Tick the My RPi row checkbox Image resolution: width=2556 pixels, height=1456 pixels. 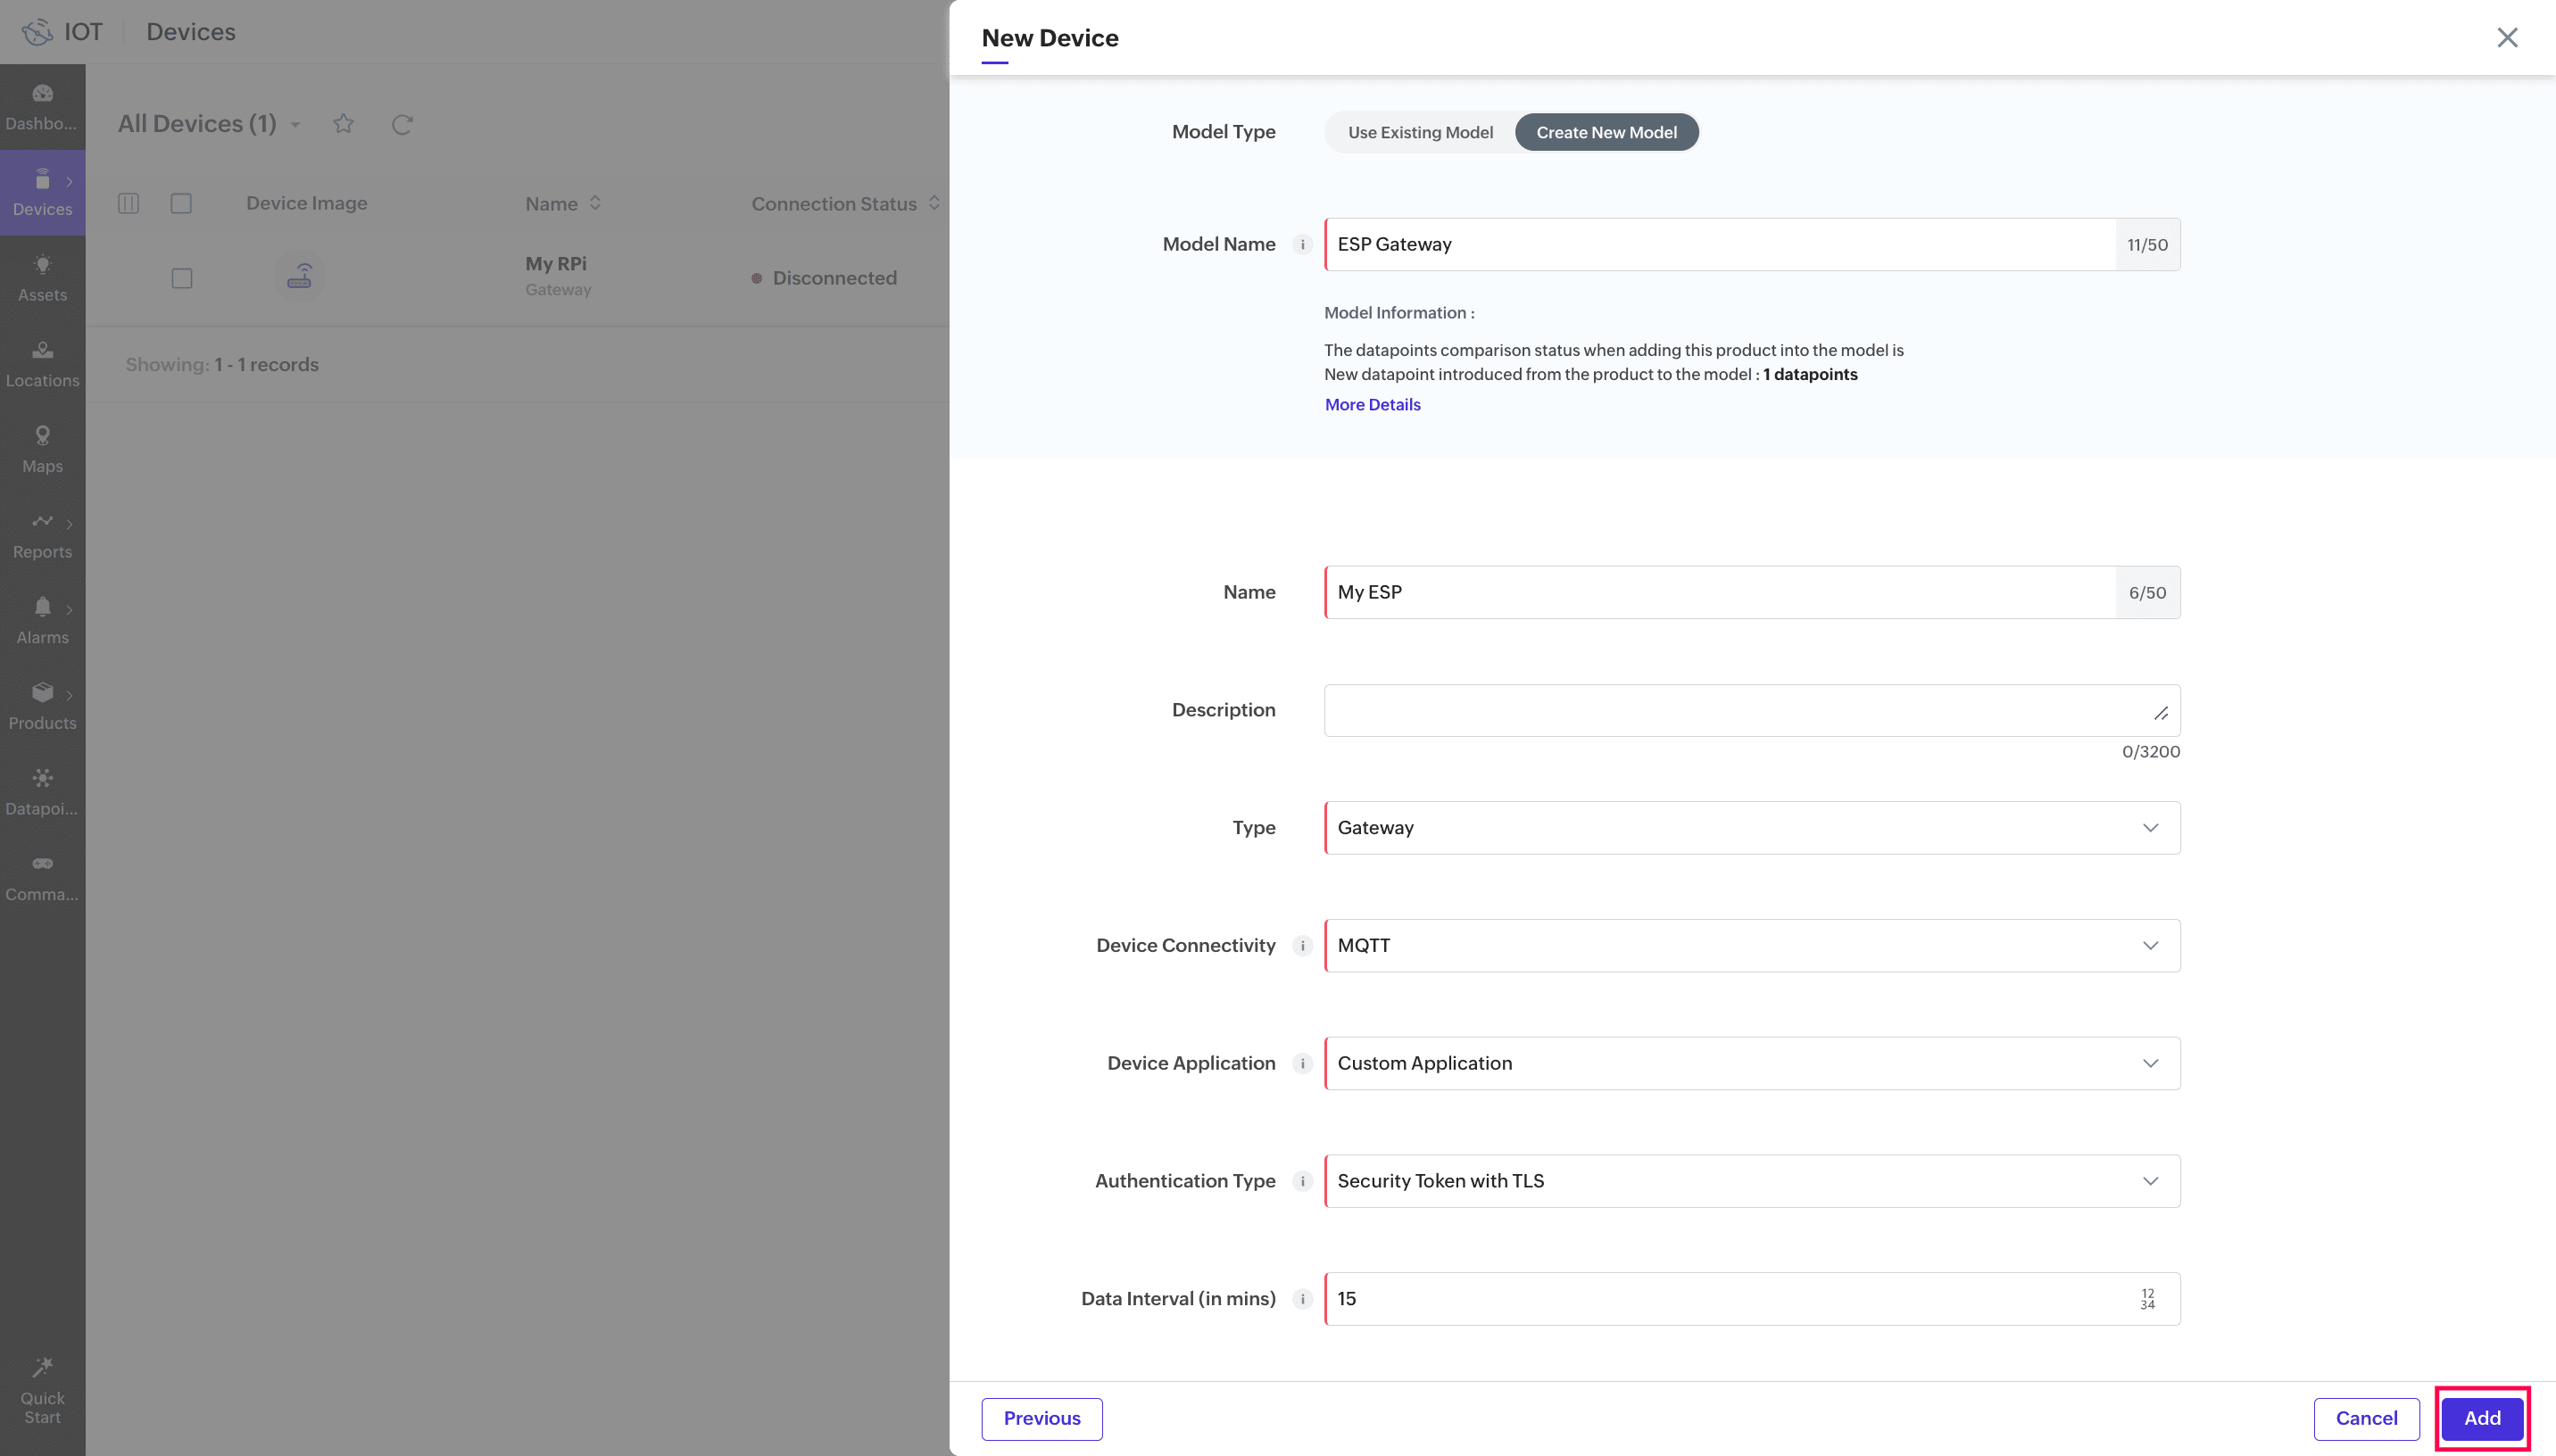click(181, 278)
